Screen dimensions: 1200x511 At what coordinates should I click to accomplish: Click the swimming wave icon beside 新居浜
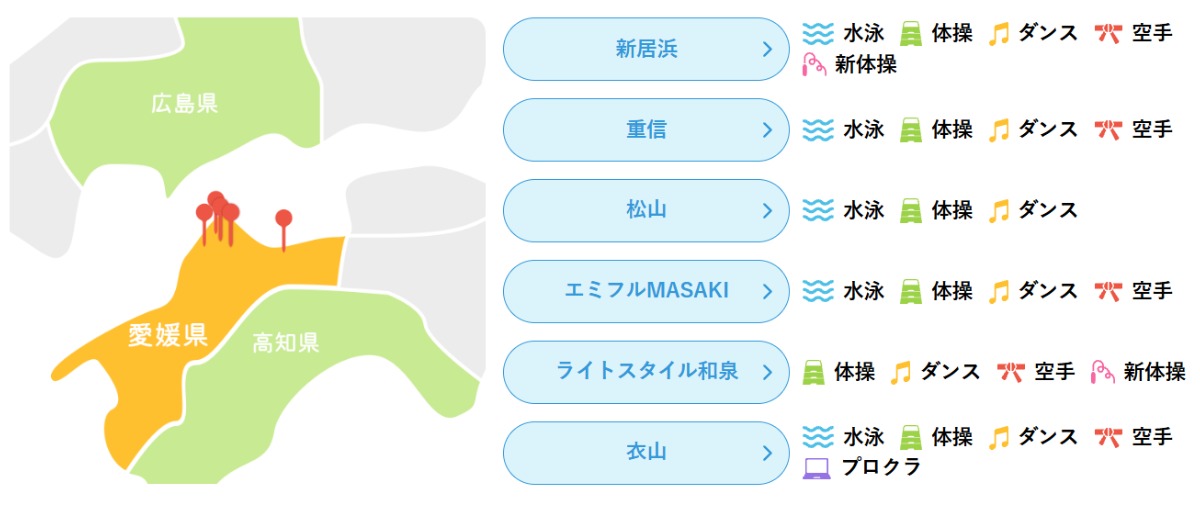pyautogui.click(x=818, y=33)
